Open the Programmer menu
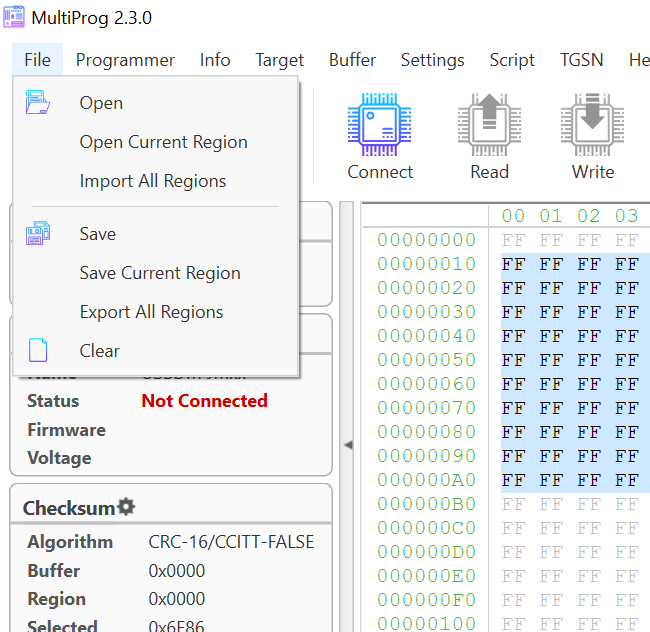 point(125,60)
